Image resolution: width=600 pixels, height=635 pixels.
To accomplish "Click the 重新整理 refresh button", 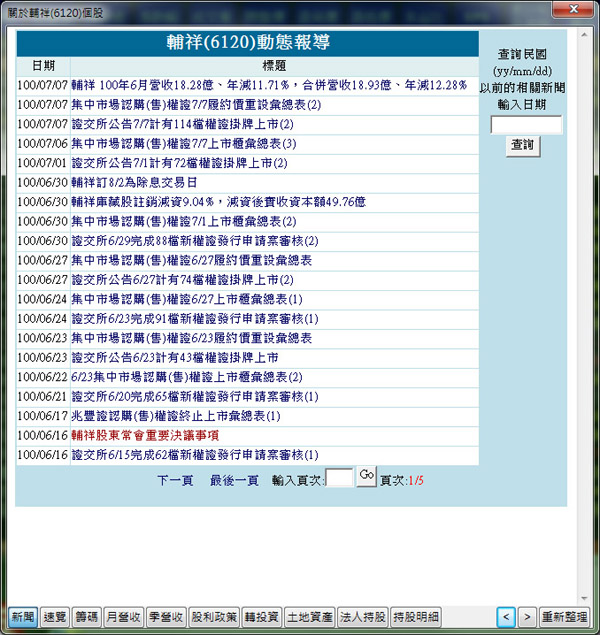I will (x=565, y=617).
